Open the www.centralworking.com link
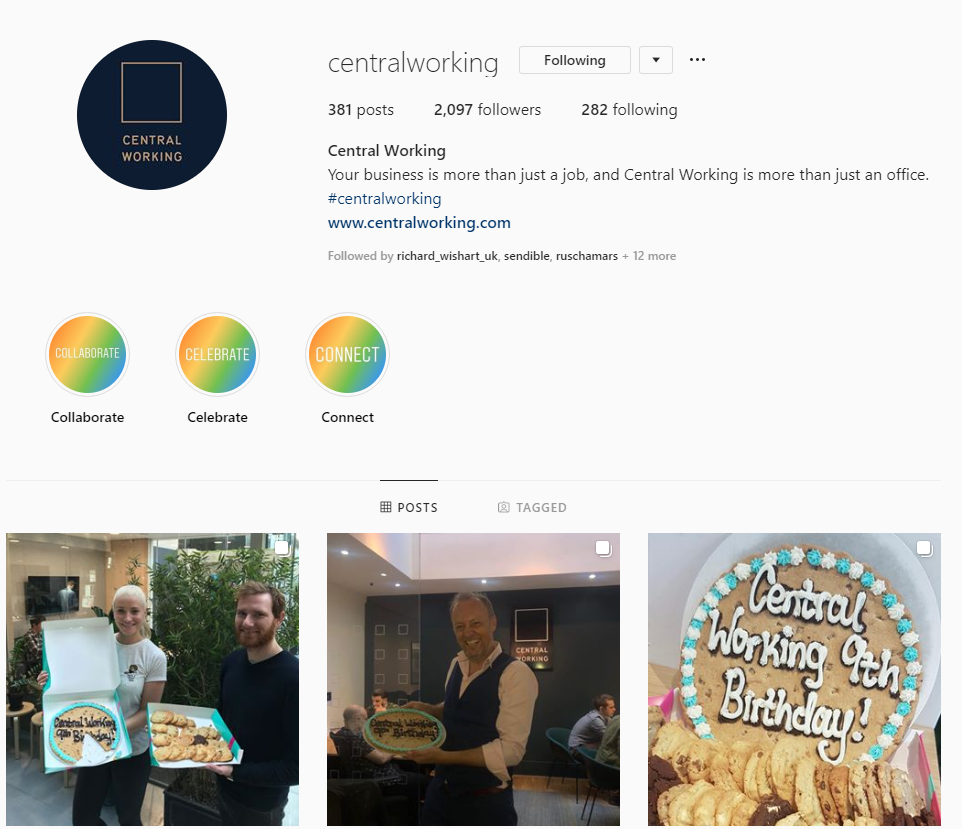The image size is (962, 829). [419, 223]
